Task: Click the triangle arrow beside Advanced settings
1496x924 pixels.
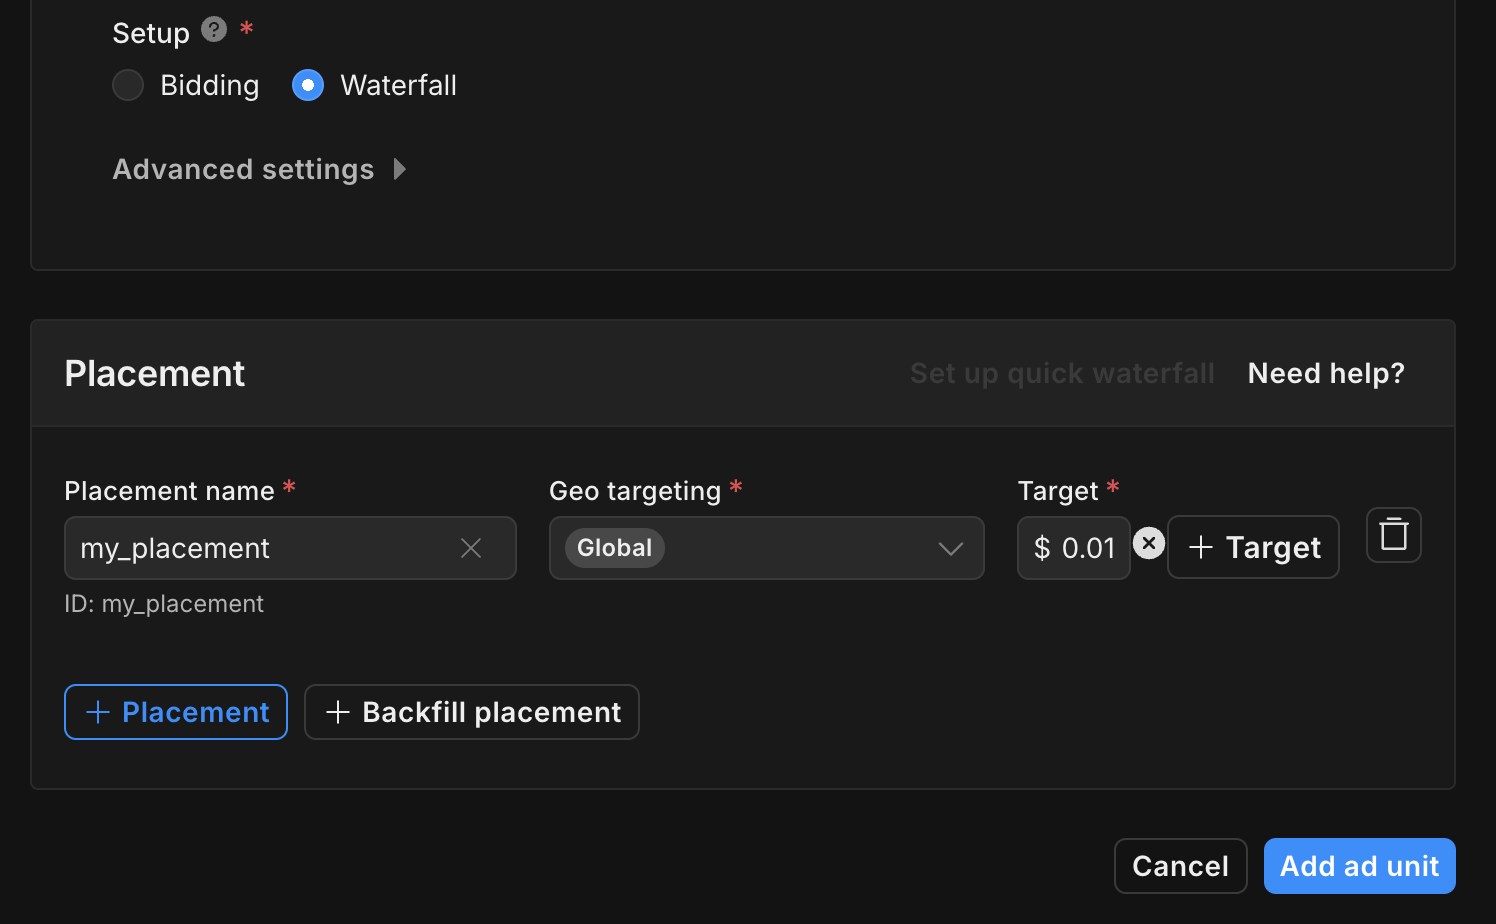Action: [x=400, y=170]
